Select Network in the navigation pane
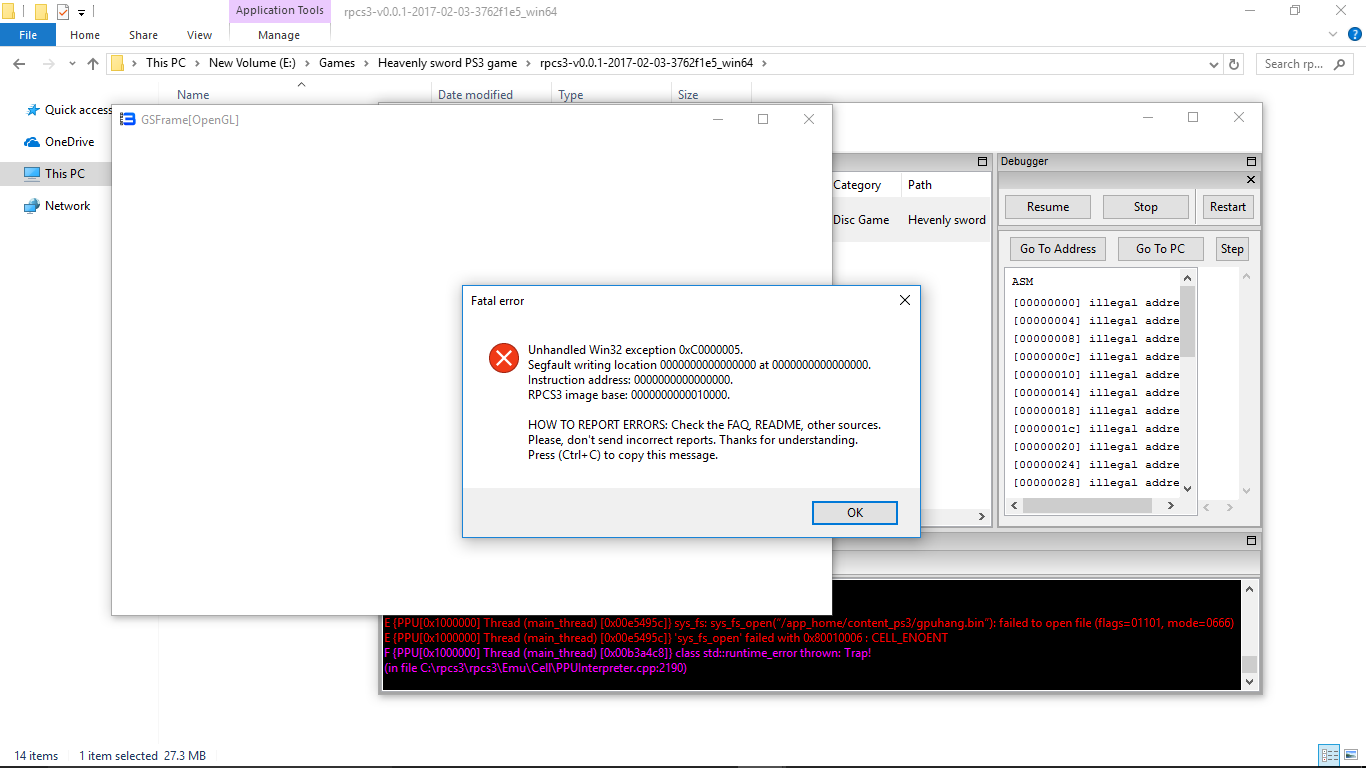Viewport: 1366px width, 768px height. (x=58, y=206)
